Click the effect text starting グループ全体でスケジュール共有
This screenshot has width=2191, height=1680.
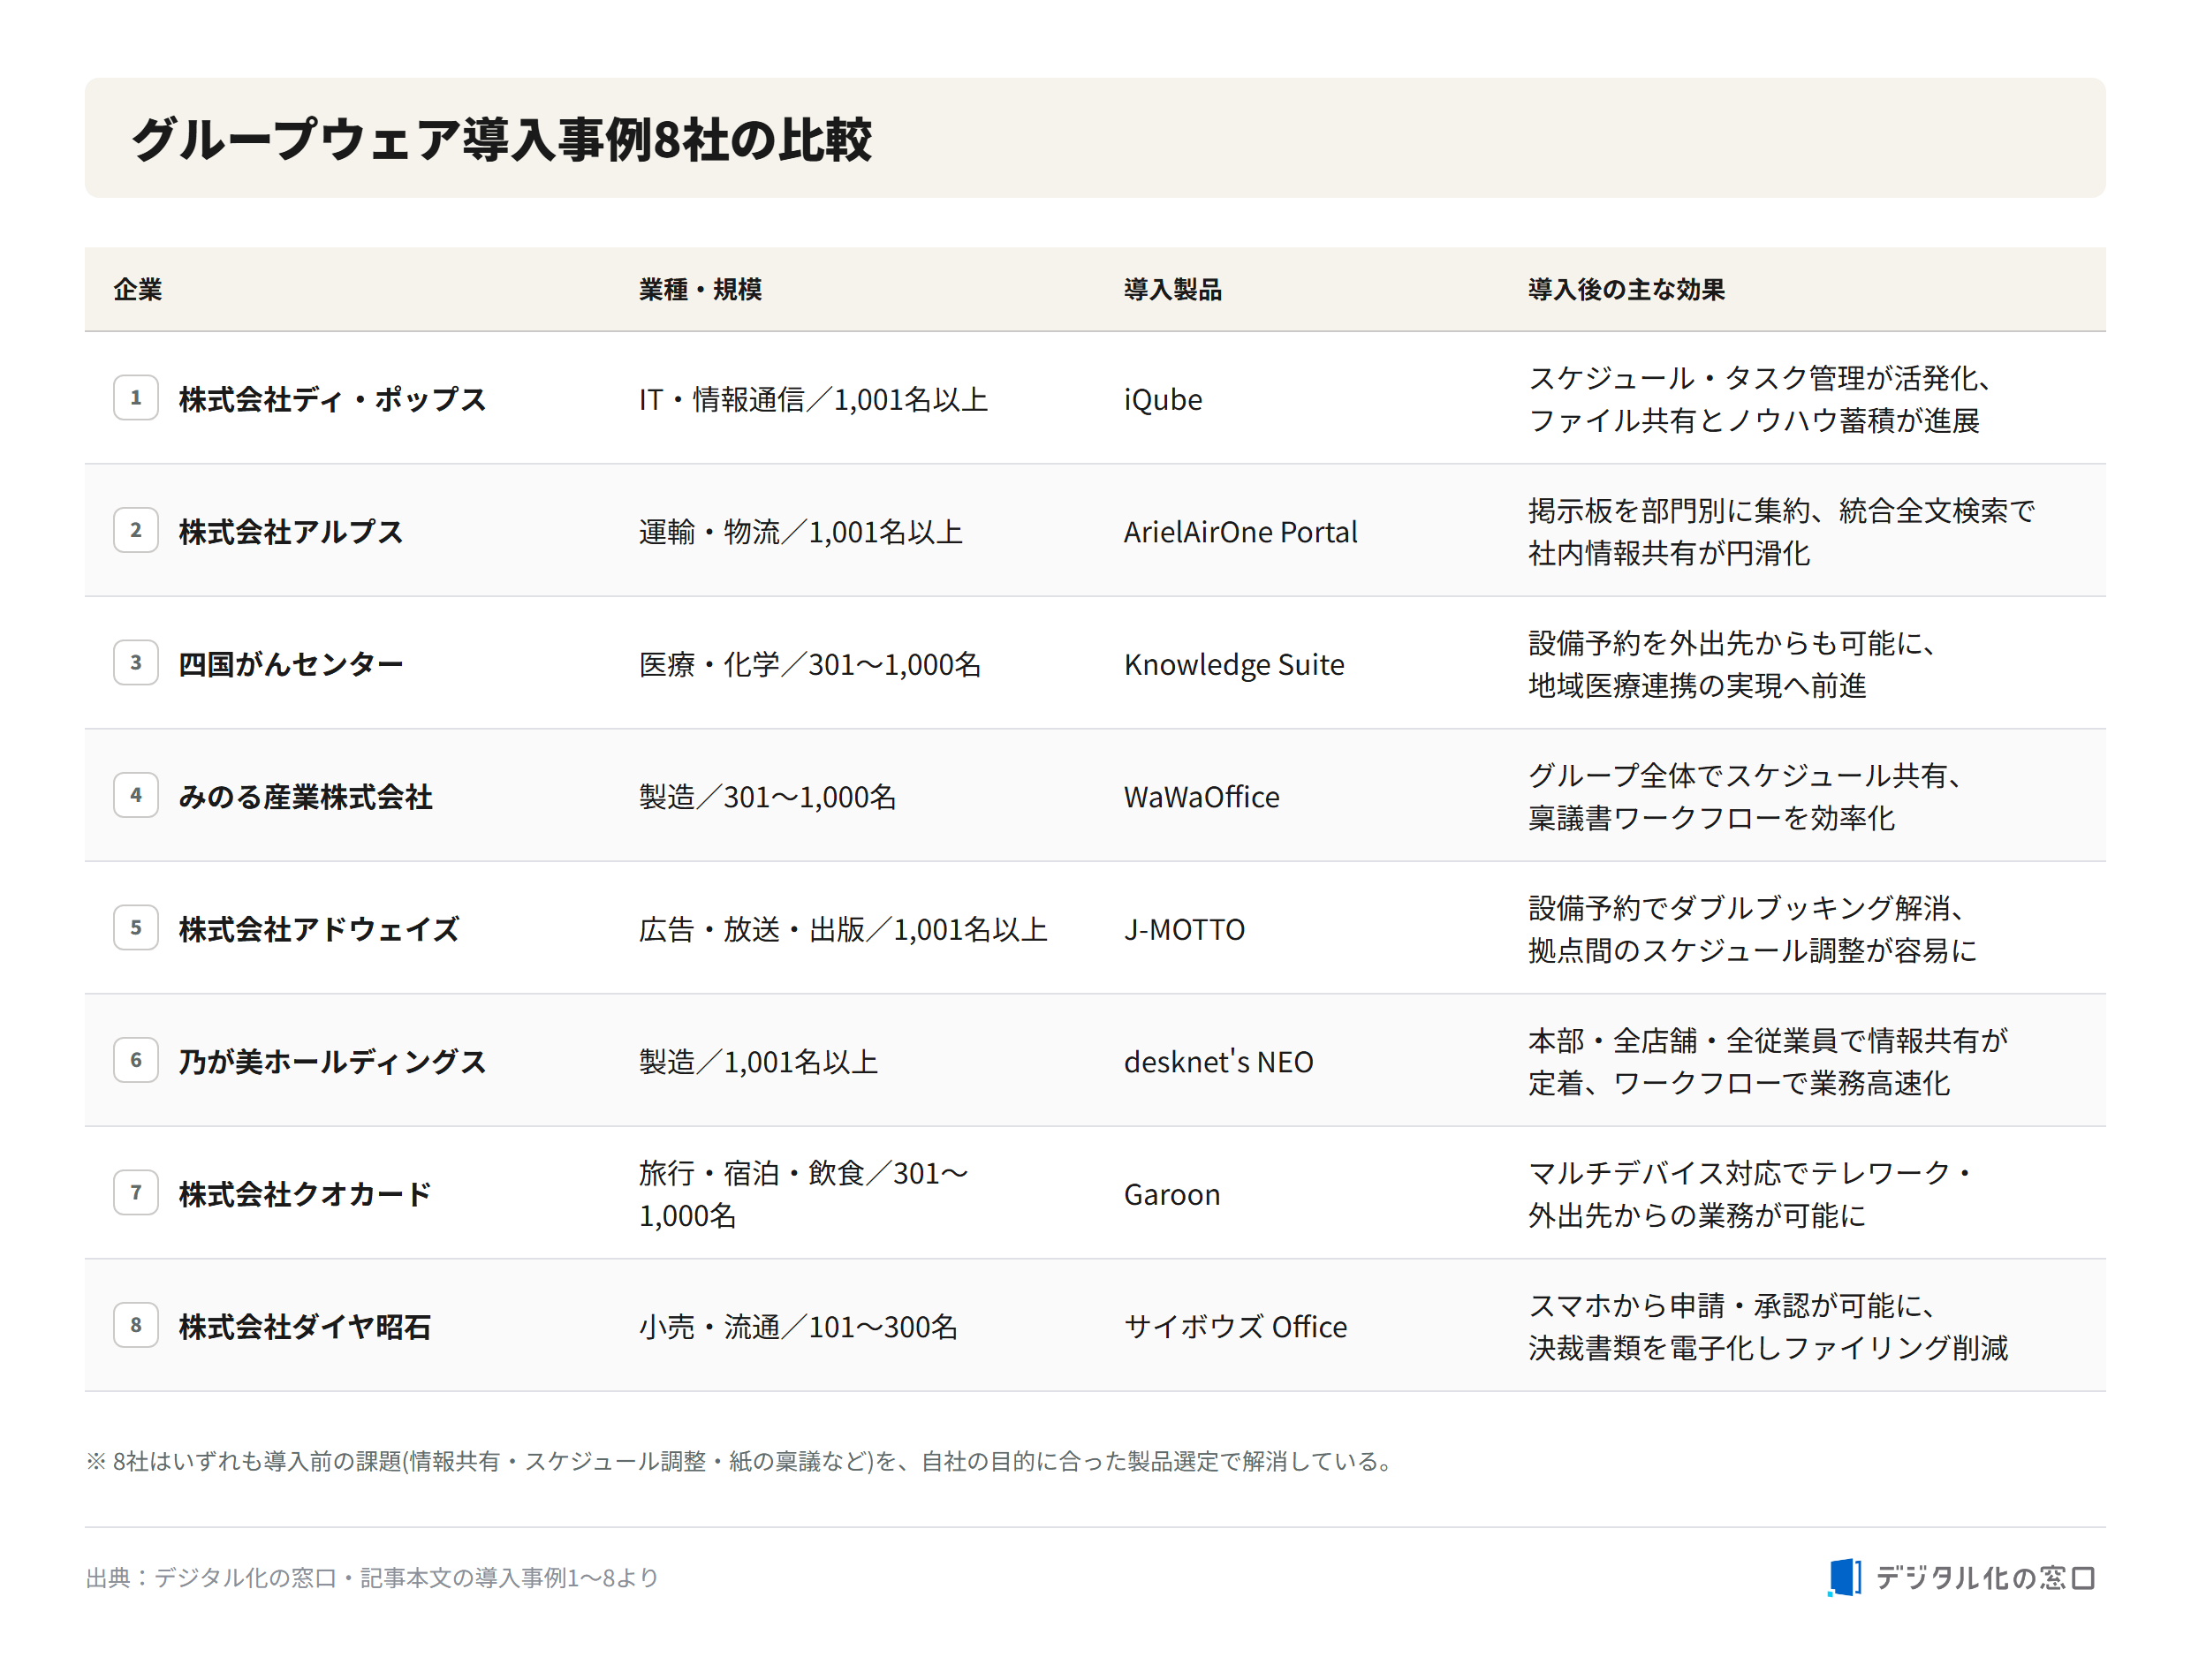tap(1746, 796)
